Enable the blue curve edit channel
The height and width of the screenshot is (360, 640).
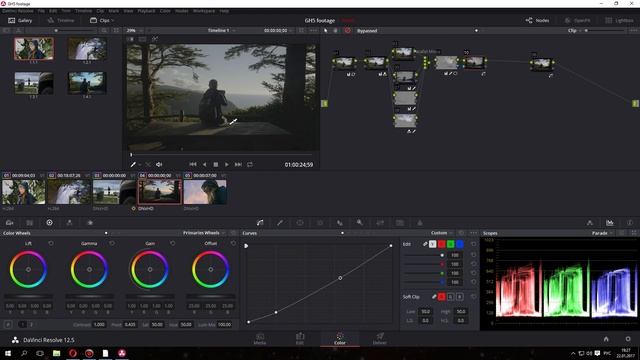(x=460, y=244)
